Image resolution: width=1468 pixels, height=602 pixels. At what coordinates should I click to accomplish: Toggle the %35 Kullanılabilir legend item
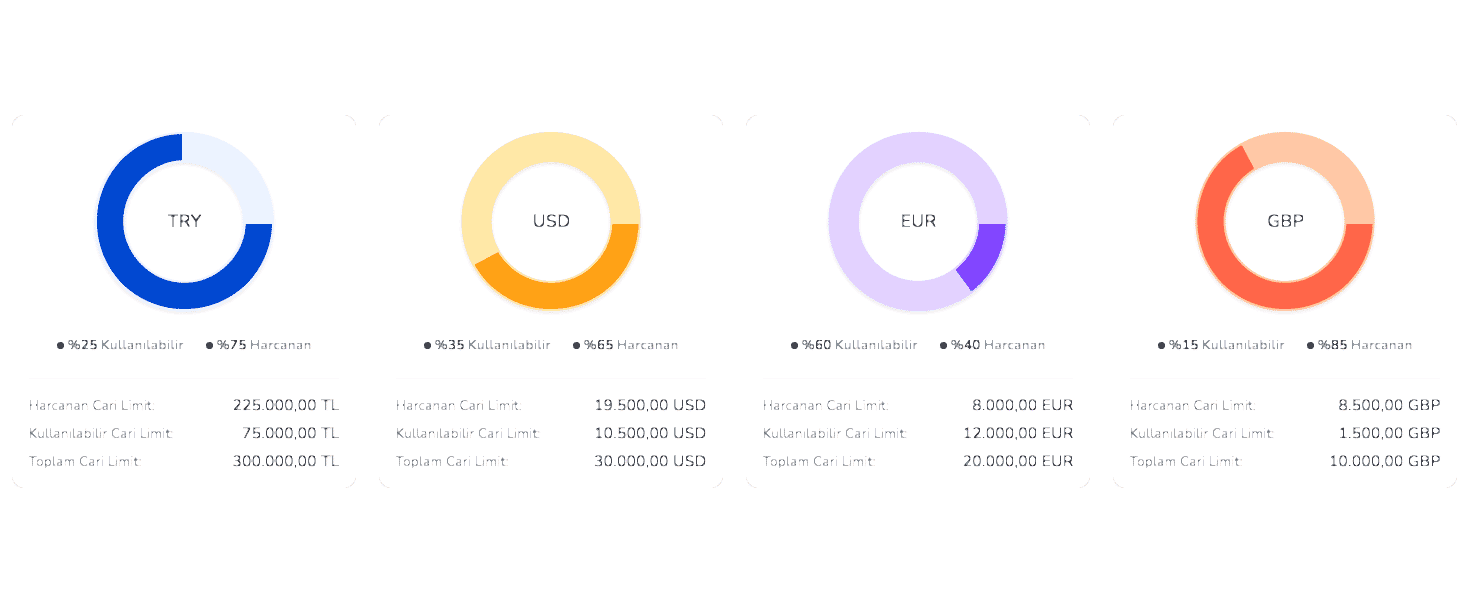click(488, 345)
